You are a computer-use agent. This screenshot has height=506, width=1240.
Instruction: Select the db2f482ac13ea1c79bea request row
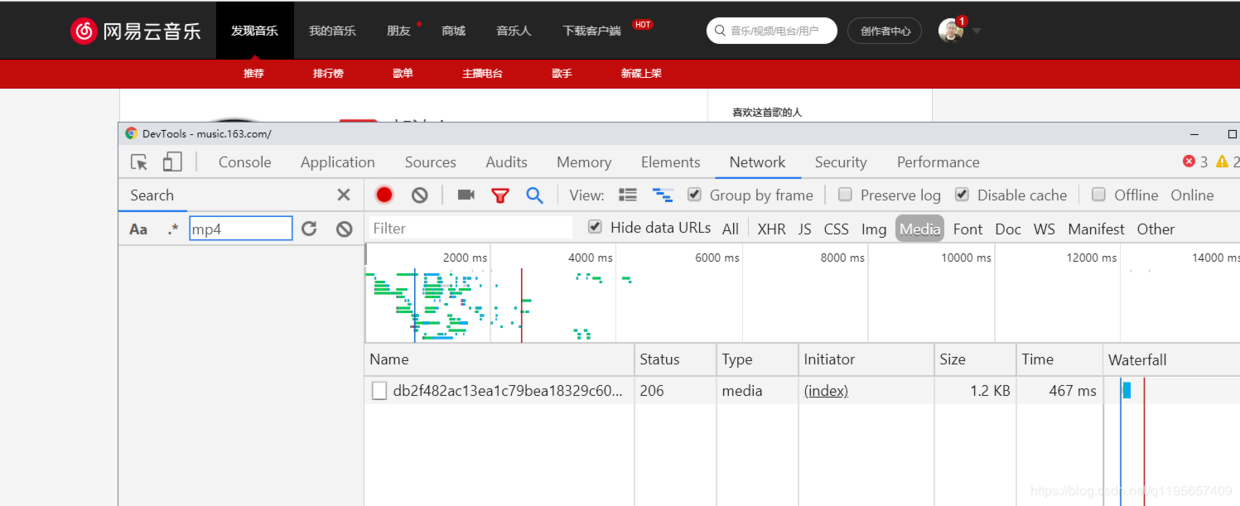coord(802,391)
